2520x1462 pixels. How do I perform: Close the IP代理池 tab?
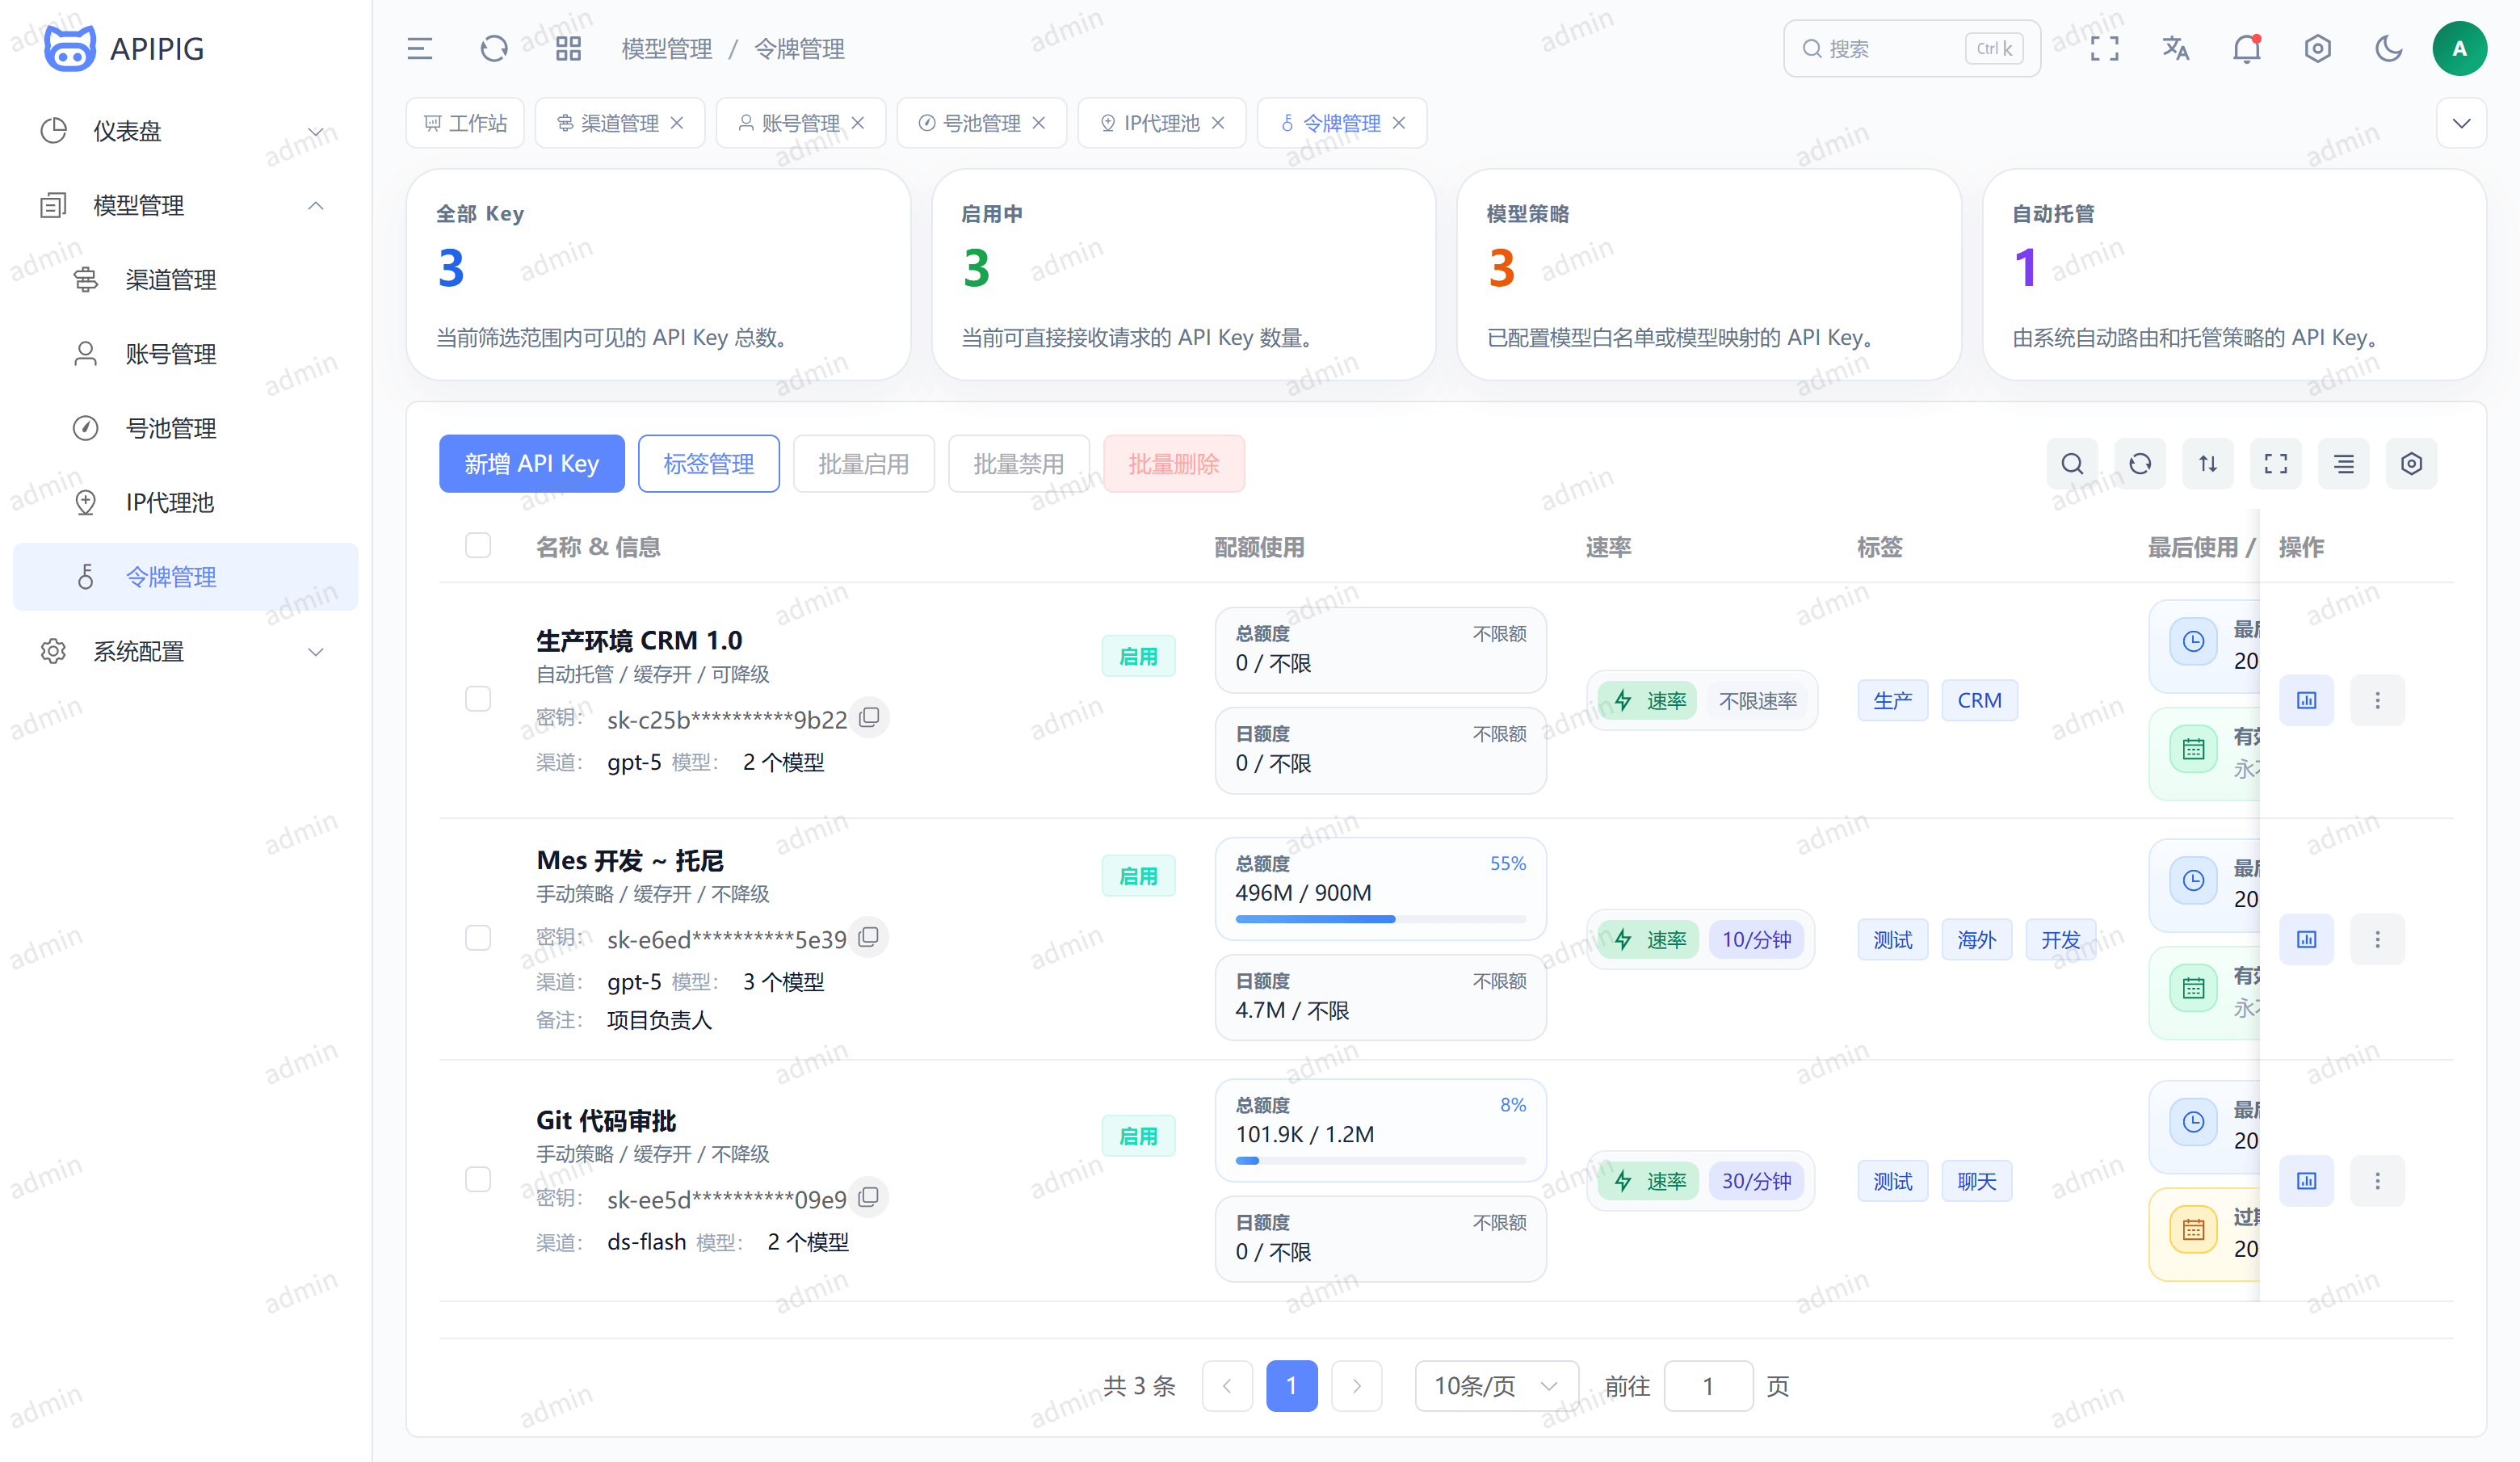tap(1218, 123)
